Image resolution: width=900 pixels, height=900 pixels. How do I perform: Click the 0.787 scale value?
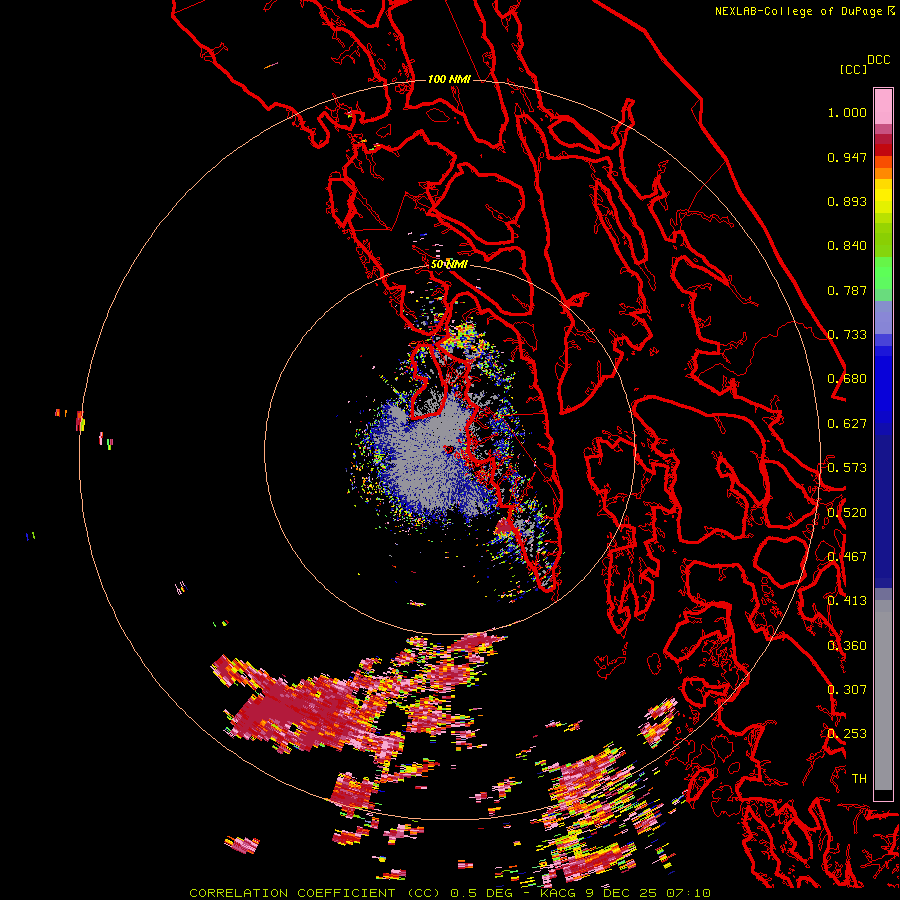[847, 290]
